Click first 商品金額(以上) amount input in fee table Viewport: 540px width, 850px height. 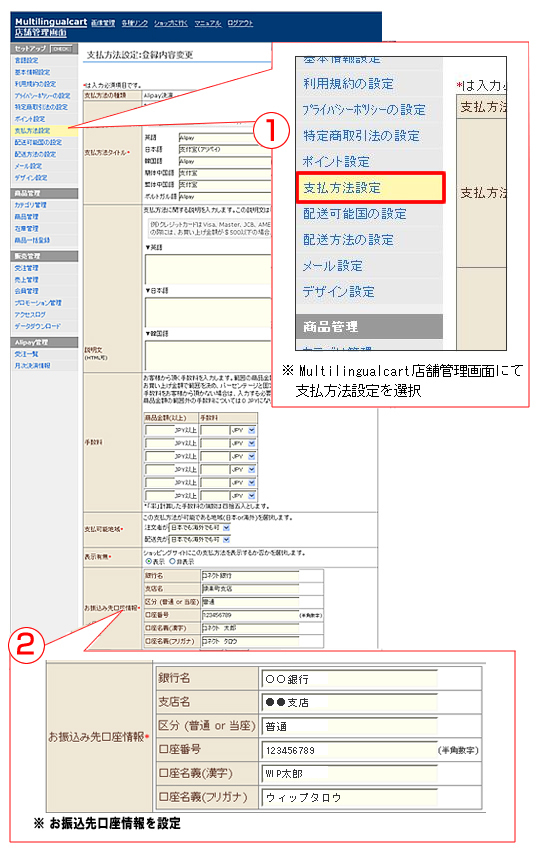(159, 430)
